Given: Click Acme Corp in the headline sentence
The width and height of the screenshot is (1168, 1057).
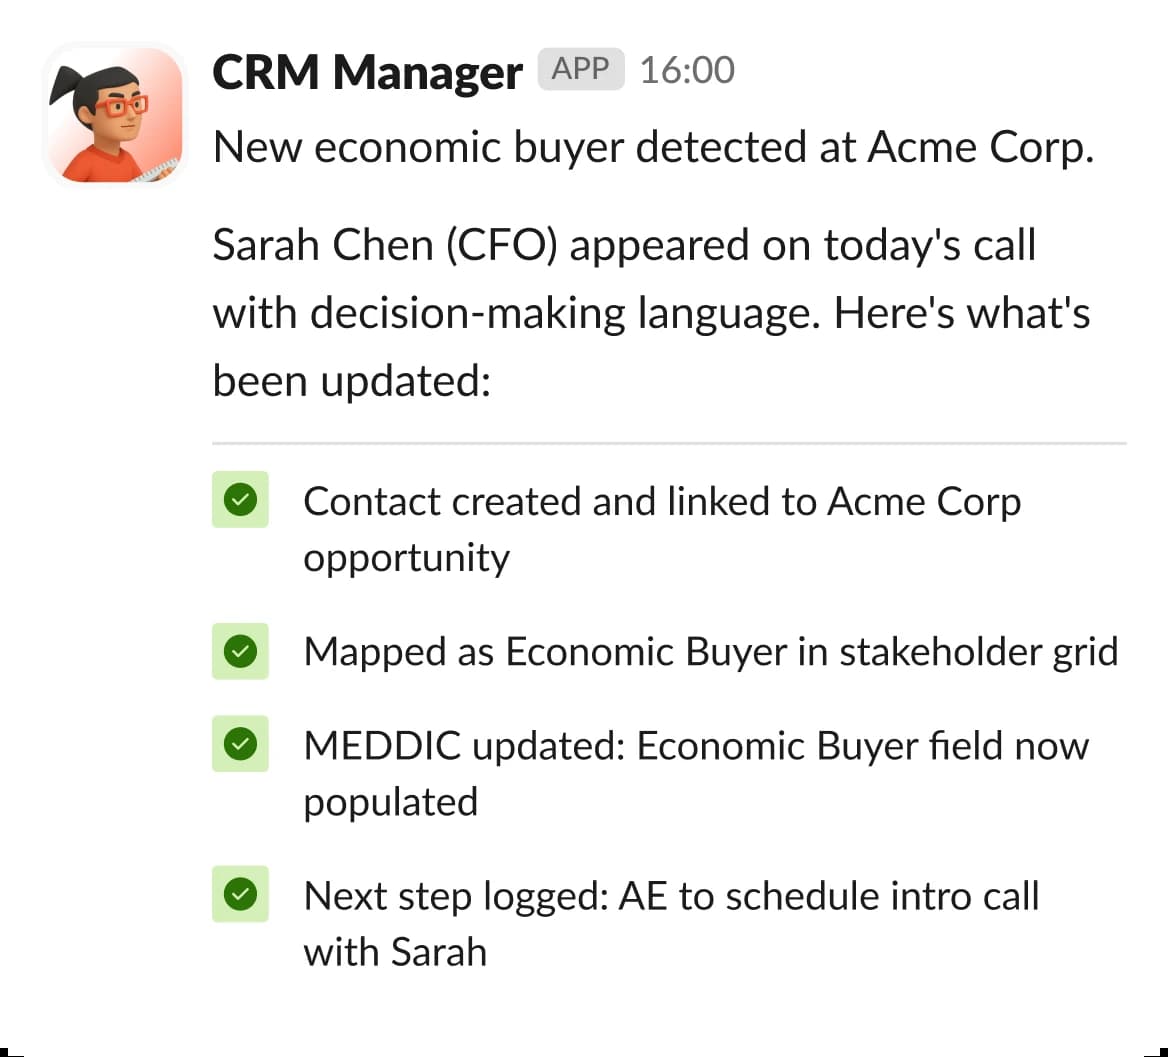Looking at the screenshot, I should (x=978, y=148).
